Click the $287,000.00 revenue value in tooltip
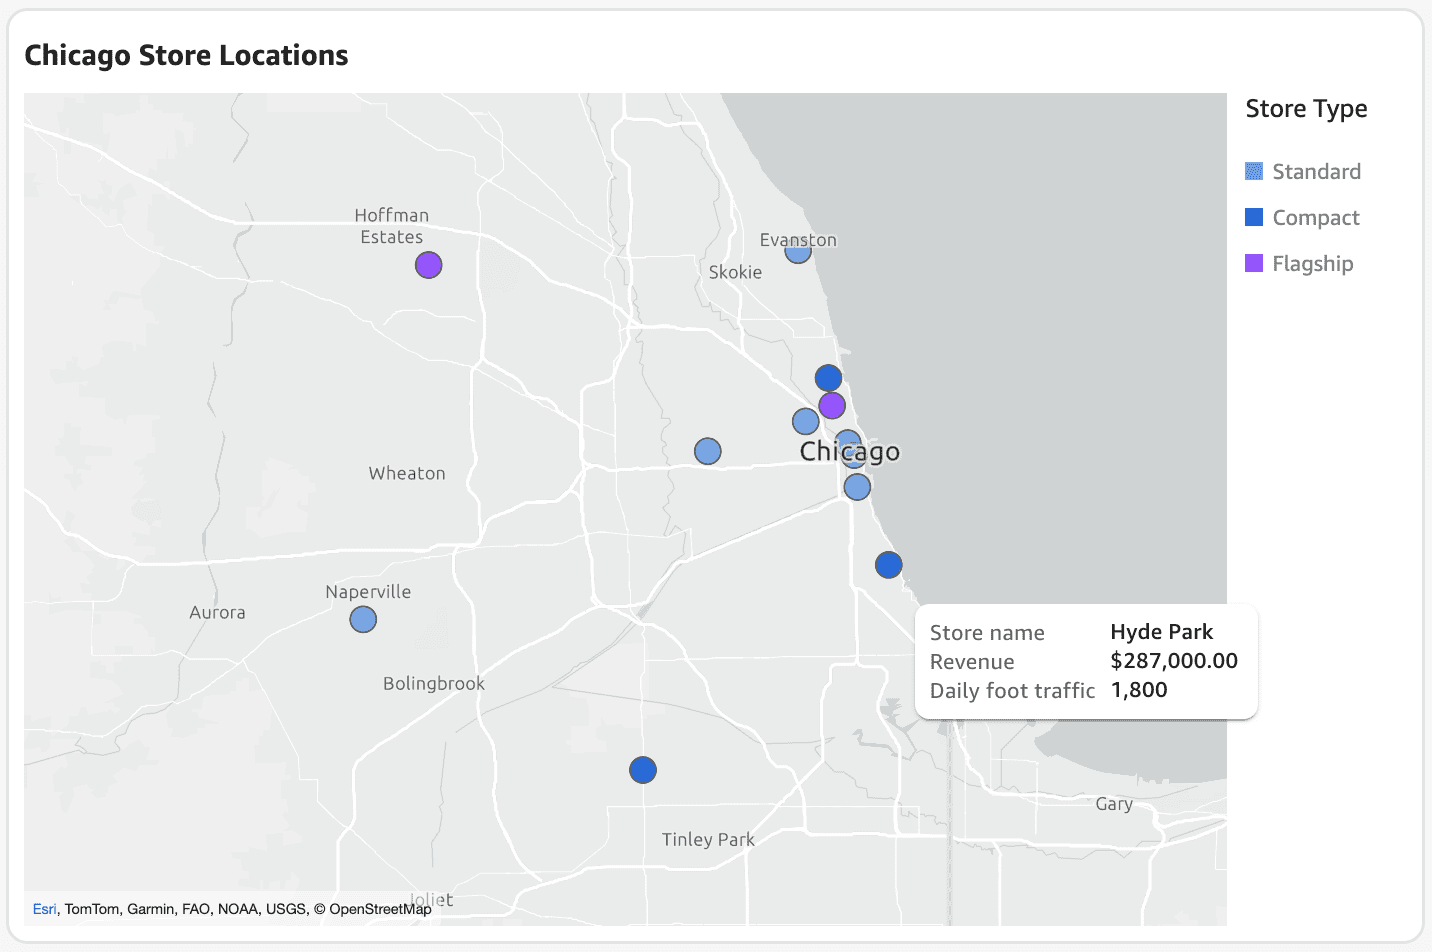This screenshot has width=1432, height=952. tap(1174, 661)
